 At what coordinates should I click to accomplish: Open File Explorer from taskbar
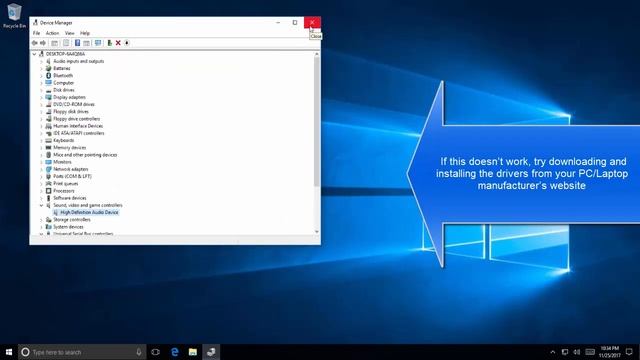[x=193, y=352]
